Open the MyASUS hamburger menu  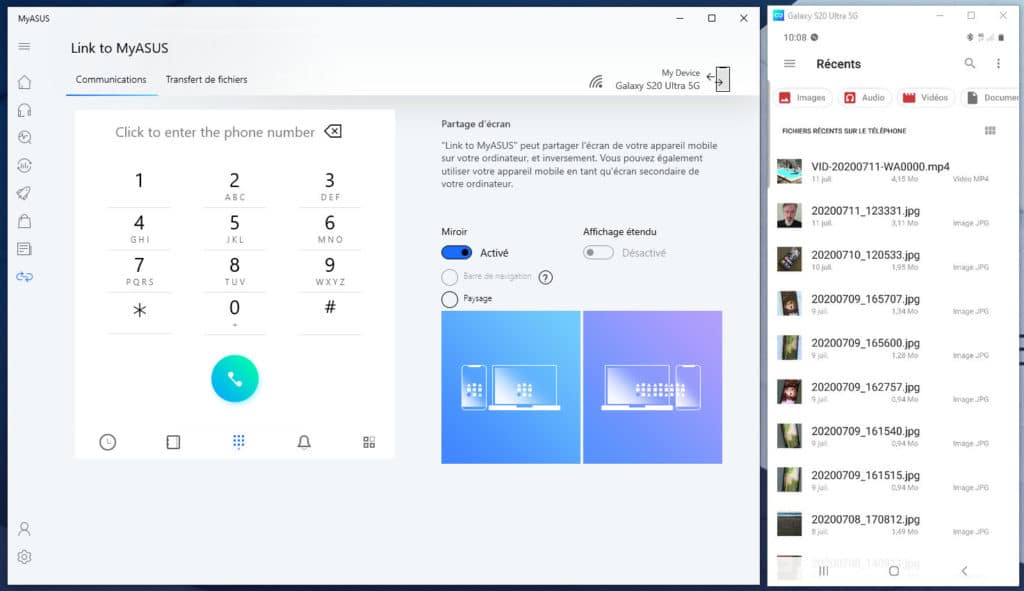24,46
